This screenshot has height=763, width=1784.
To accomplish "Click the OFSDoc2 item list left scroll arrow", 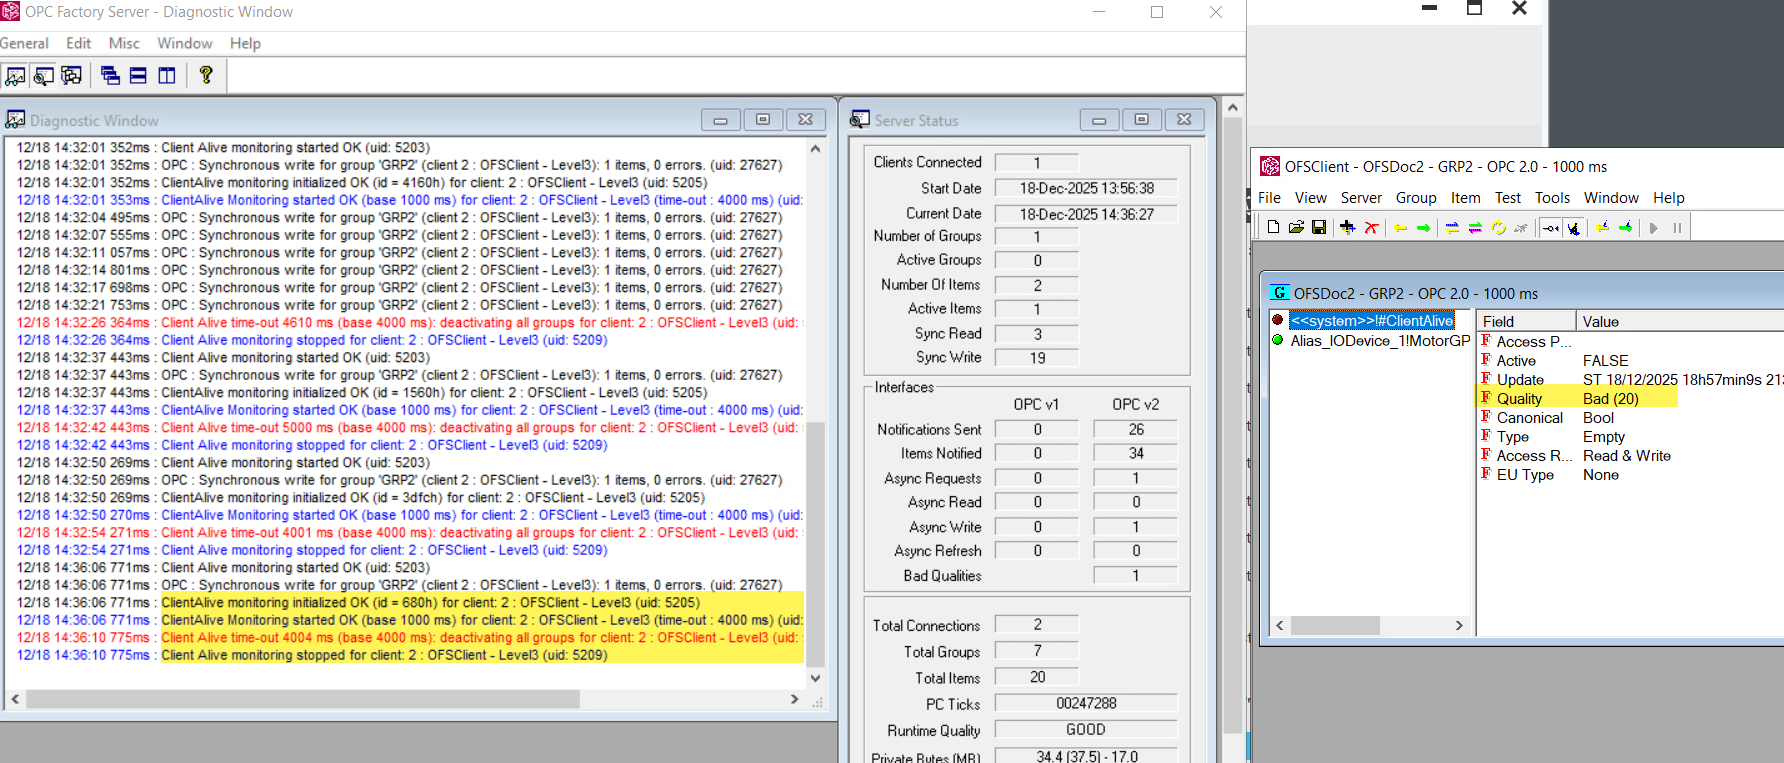I will 1280,626.
